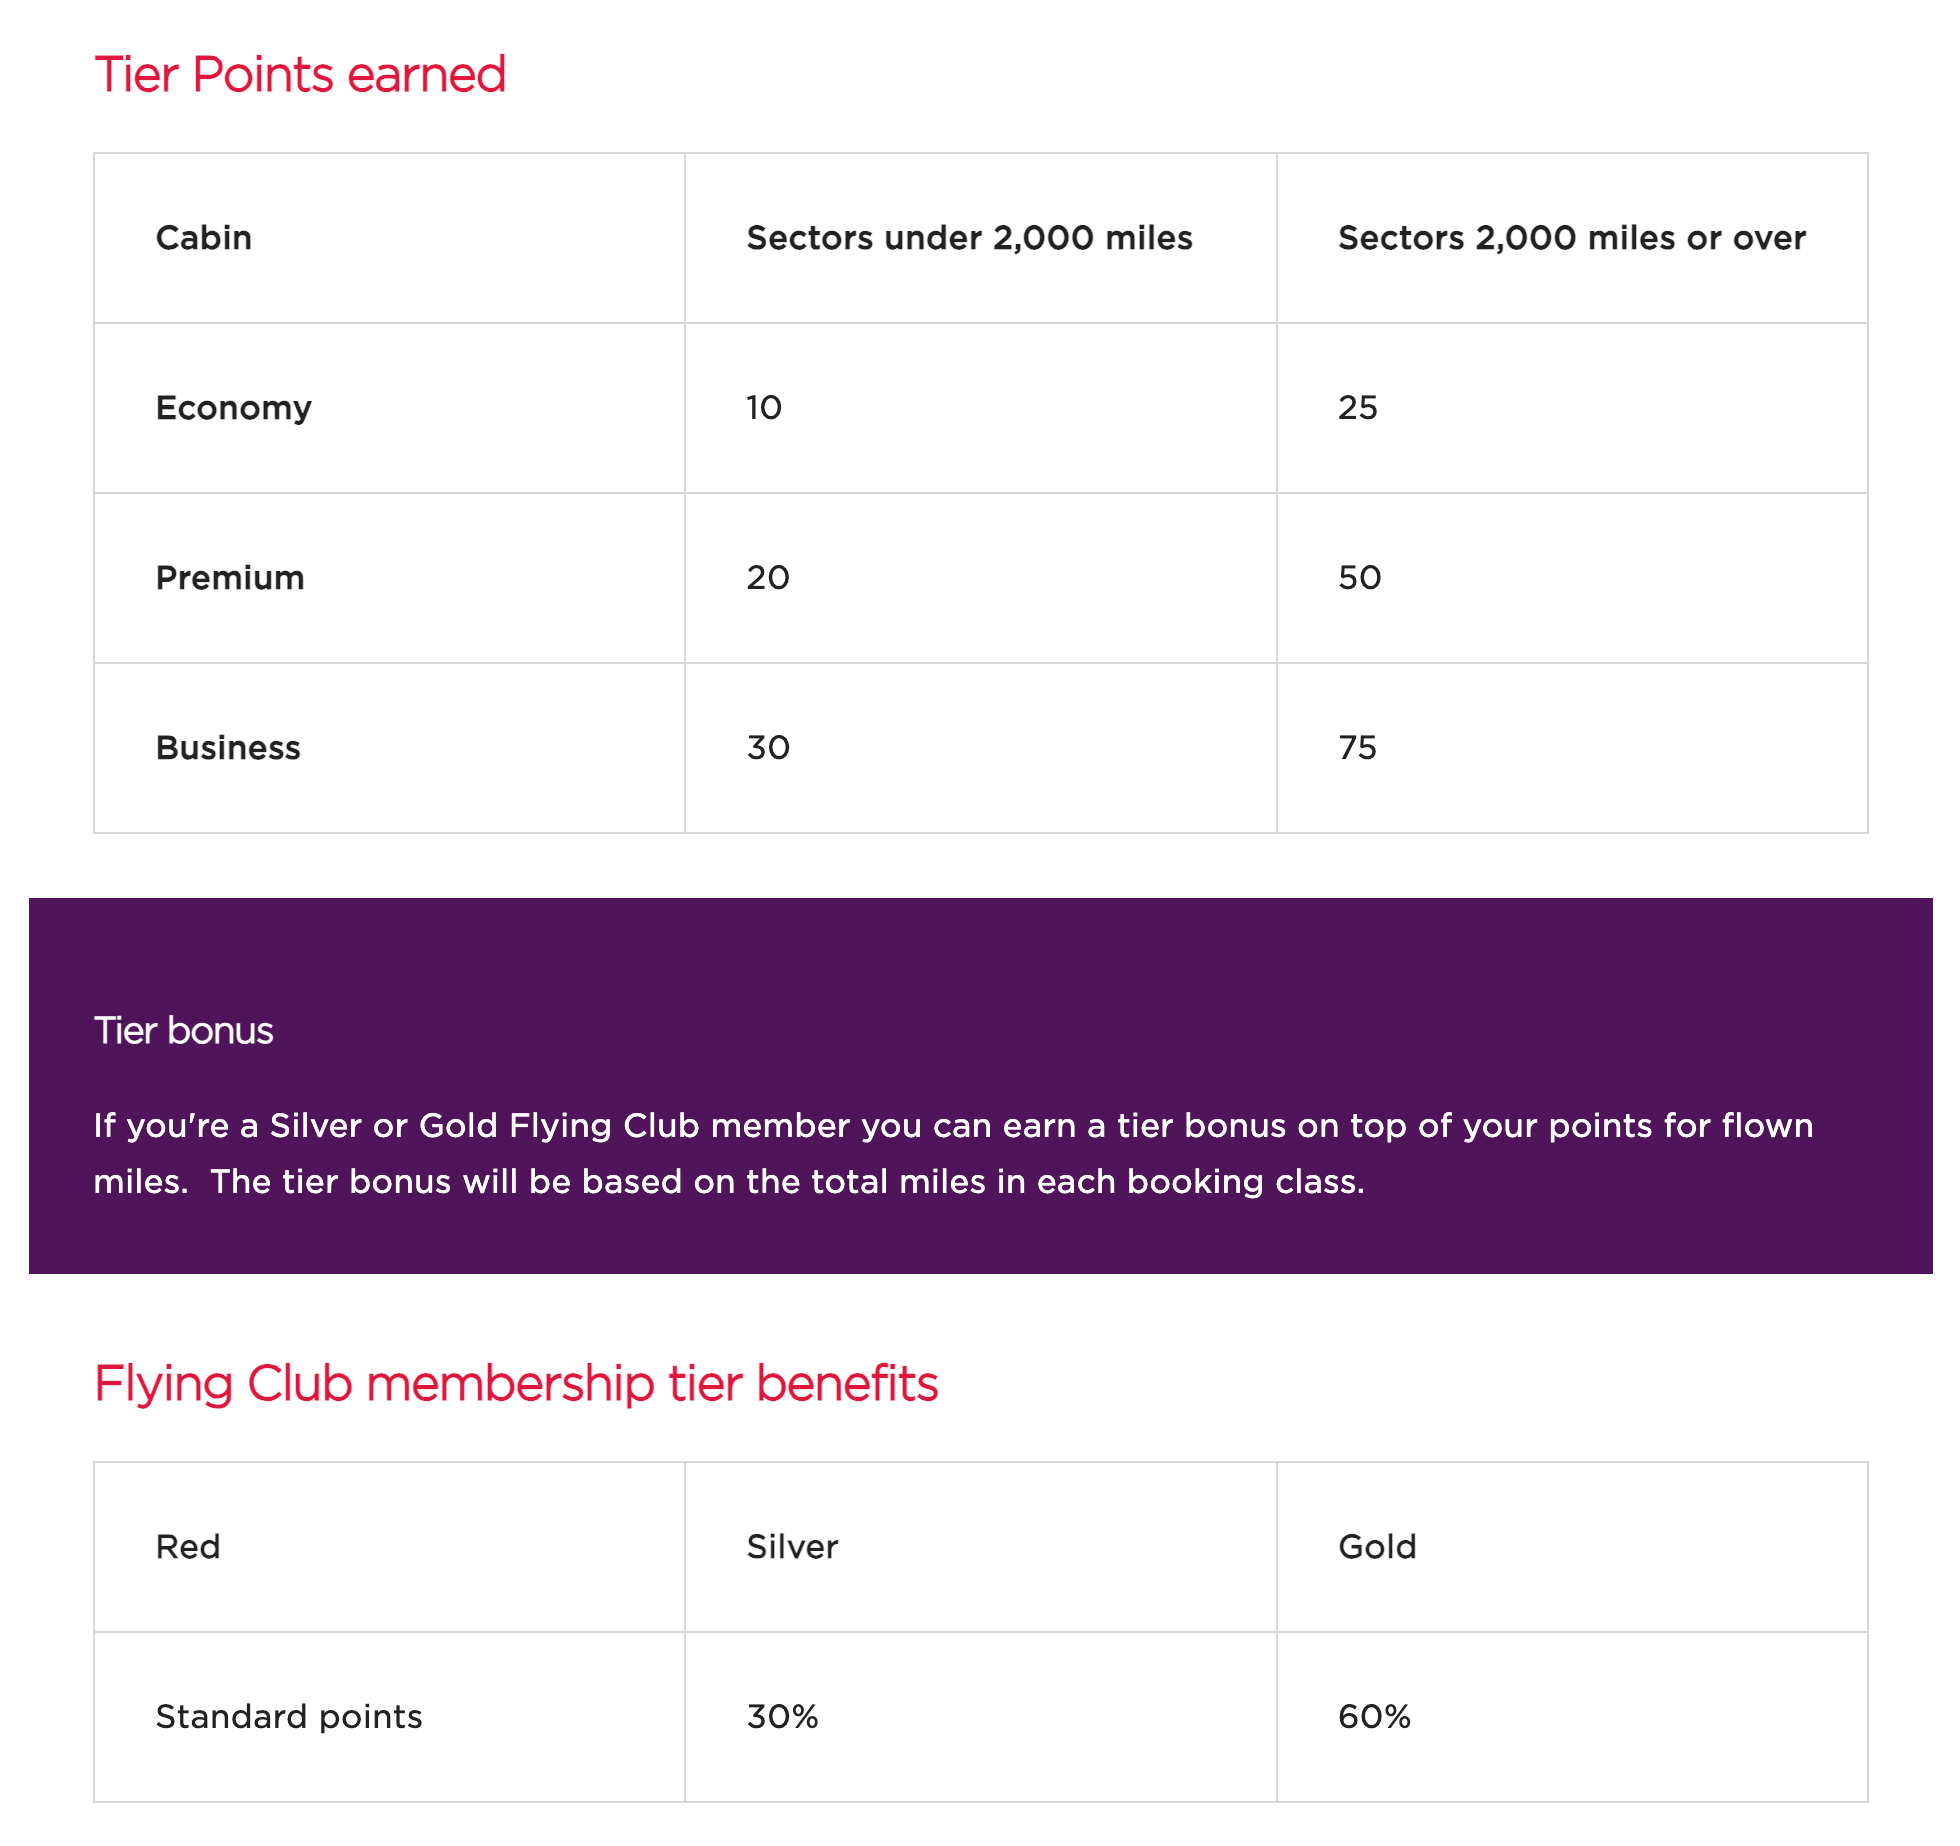Select the Premium row label
Viewport: 1960px width, 1846px height.
(x=230, y=578)
